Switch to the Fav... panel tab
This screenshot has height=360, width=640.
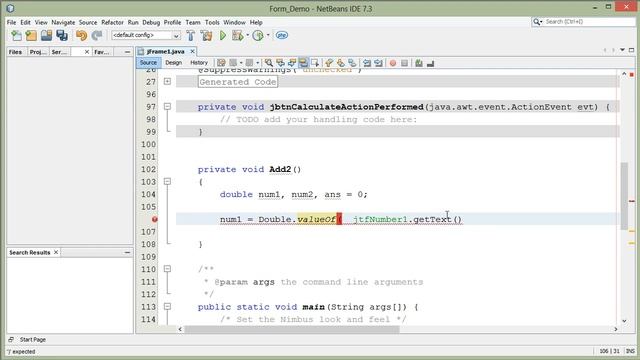click(102, 52)
